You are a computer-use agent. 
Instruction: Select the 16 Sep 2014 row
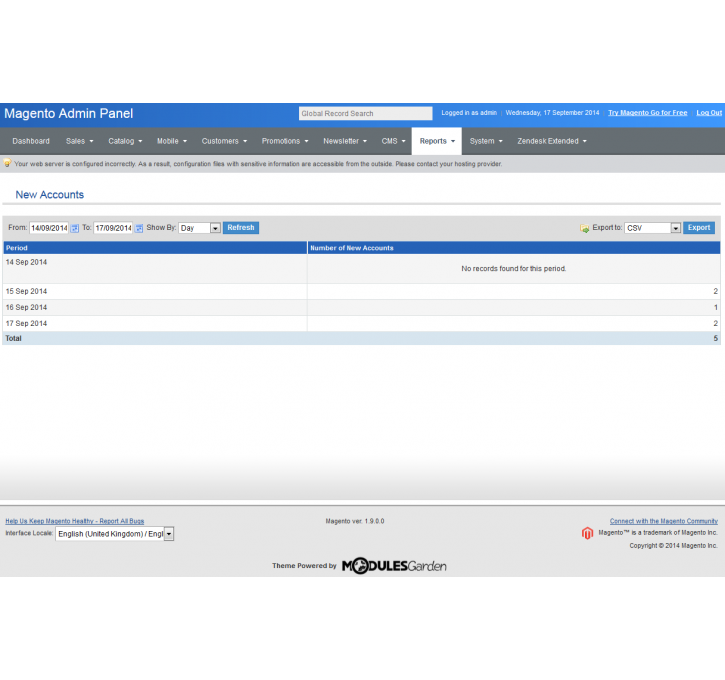click(x=362, y=307)
